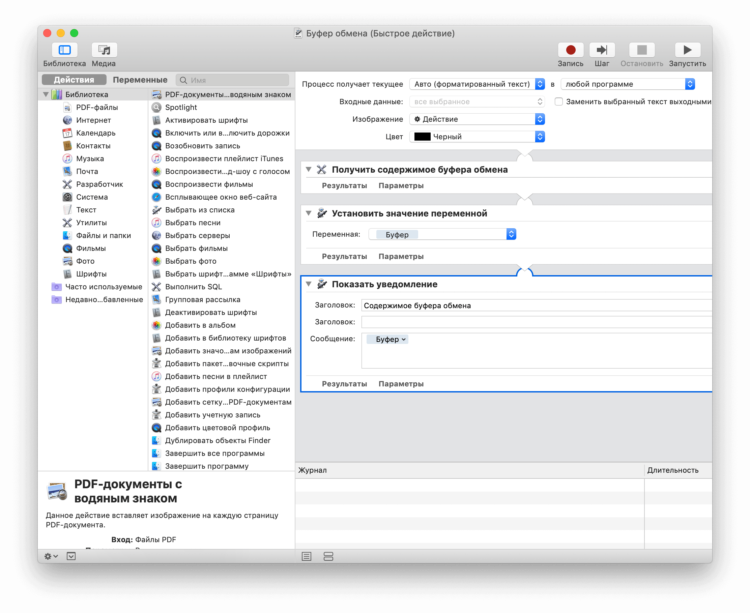Select the Фильмы category
The width and height of the screenshot is (750, 613).
[90, 249]
